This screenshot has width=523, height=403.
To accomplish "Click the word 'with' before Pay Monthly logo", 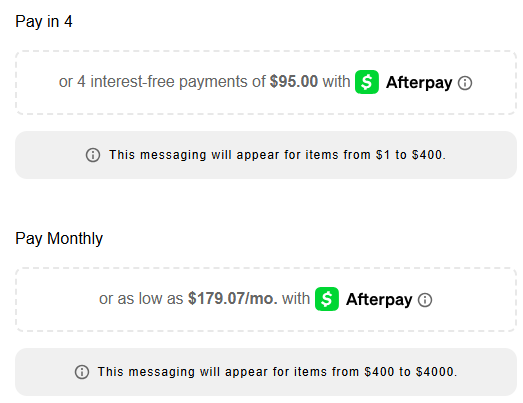I will (296, 299).
